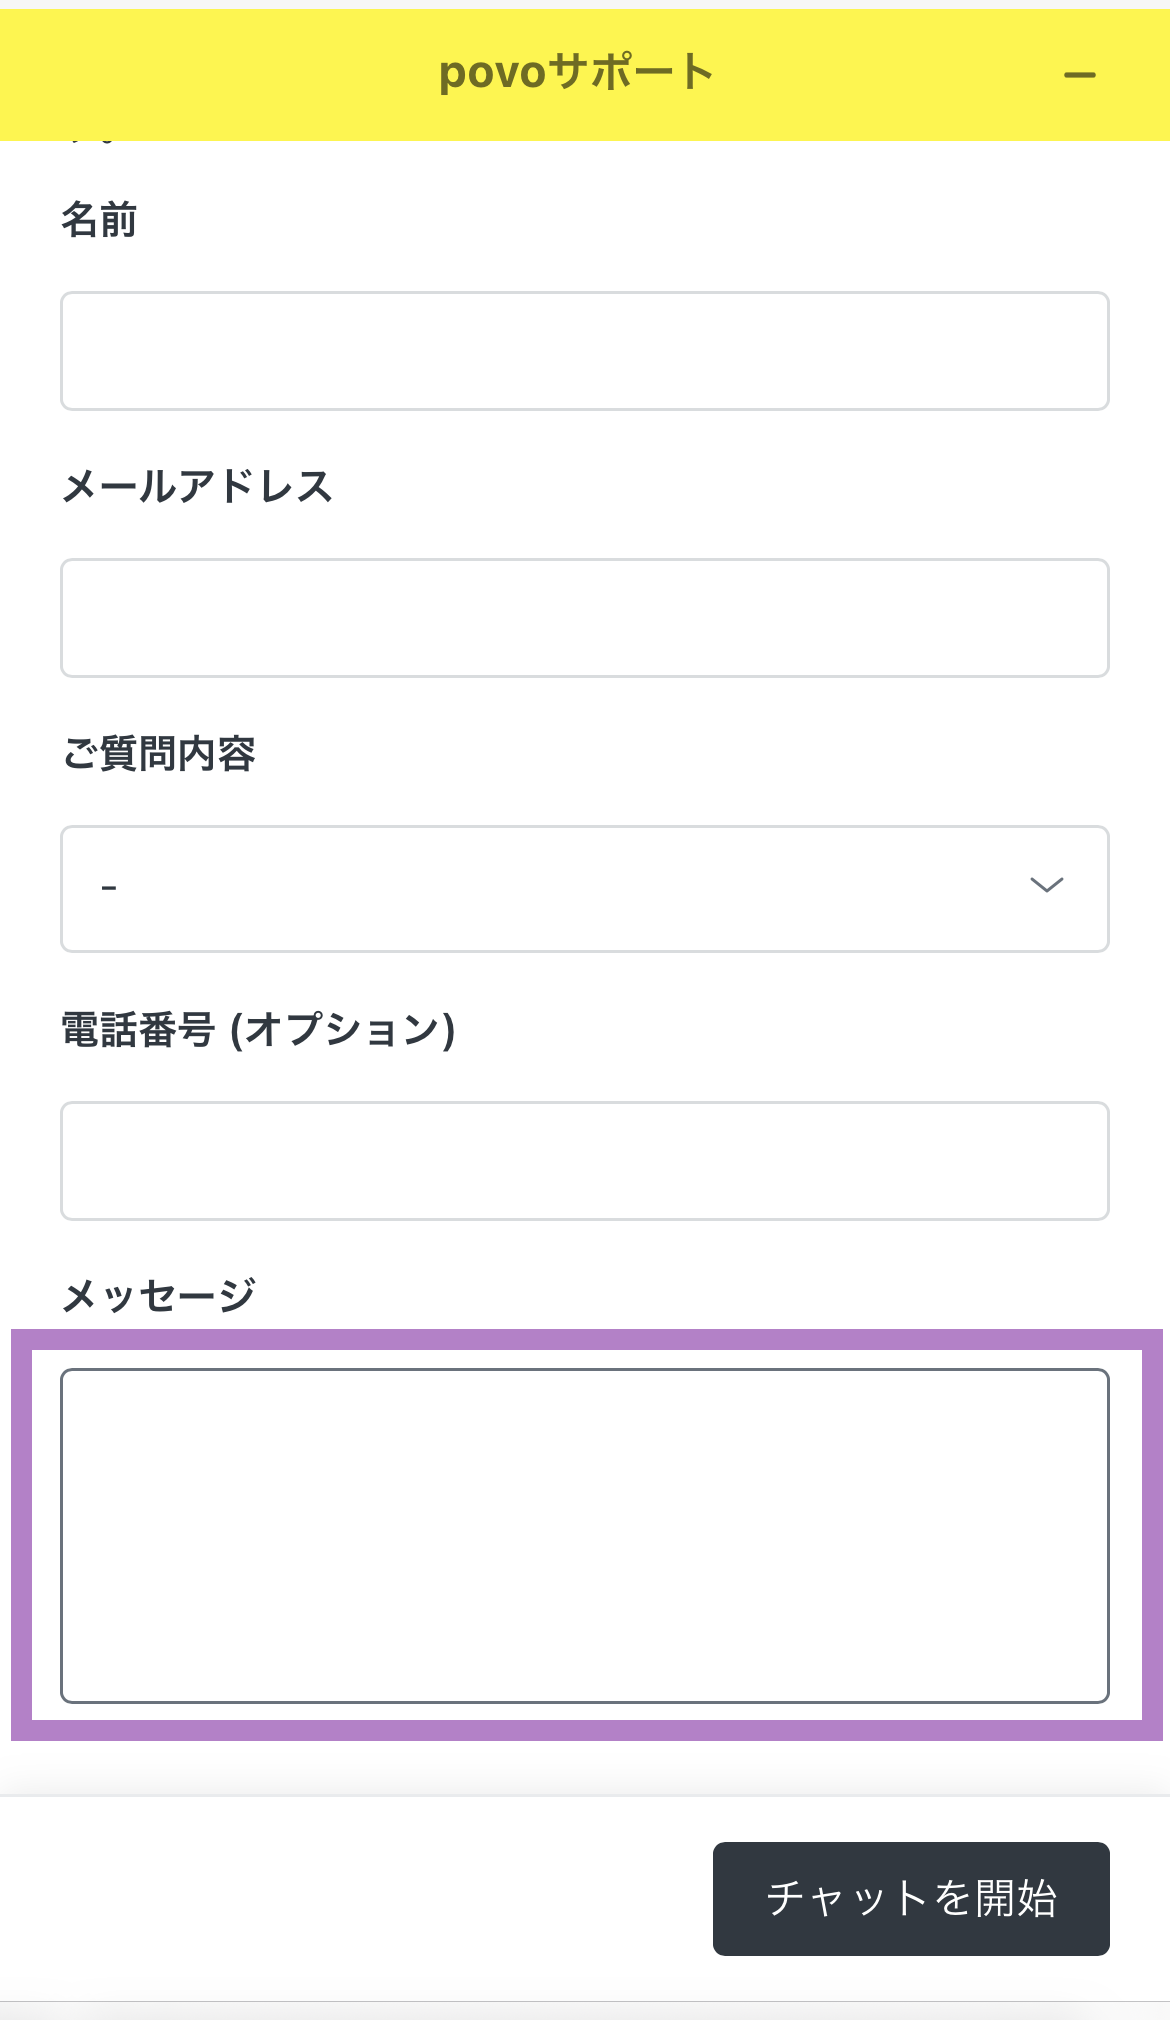This screenshot has height=2020, width=1170.
Task: Click into the メールアドレス input box
Action: (x=585, y=618)
